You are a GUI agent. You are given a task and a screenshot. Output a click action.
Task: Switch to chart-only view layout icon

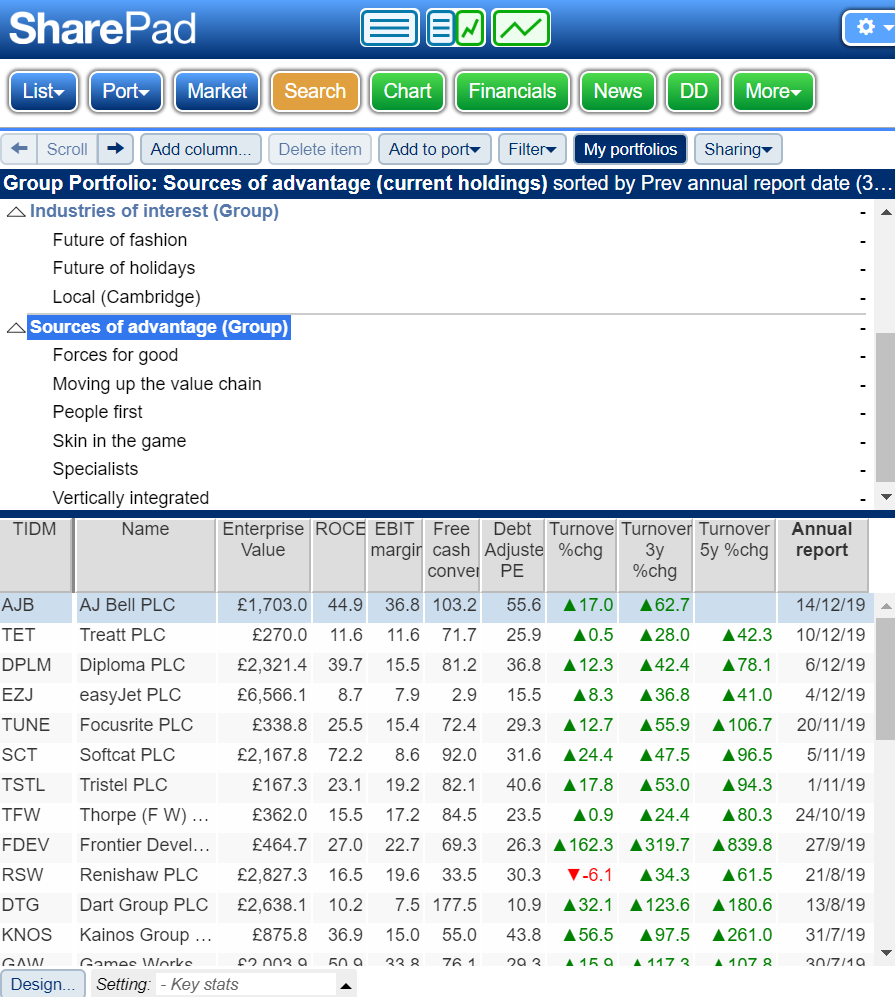click(521, 28)
